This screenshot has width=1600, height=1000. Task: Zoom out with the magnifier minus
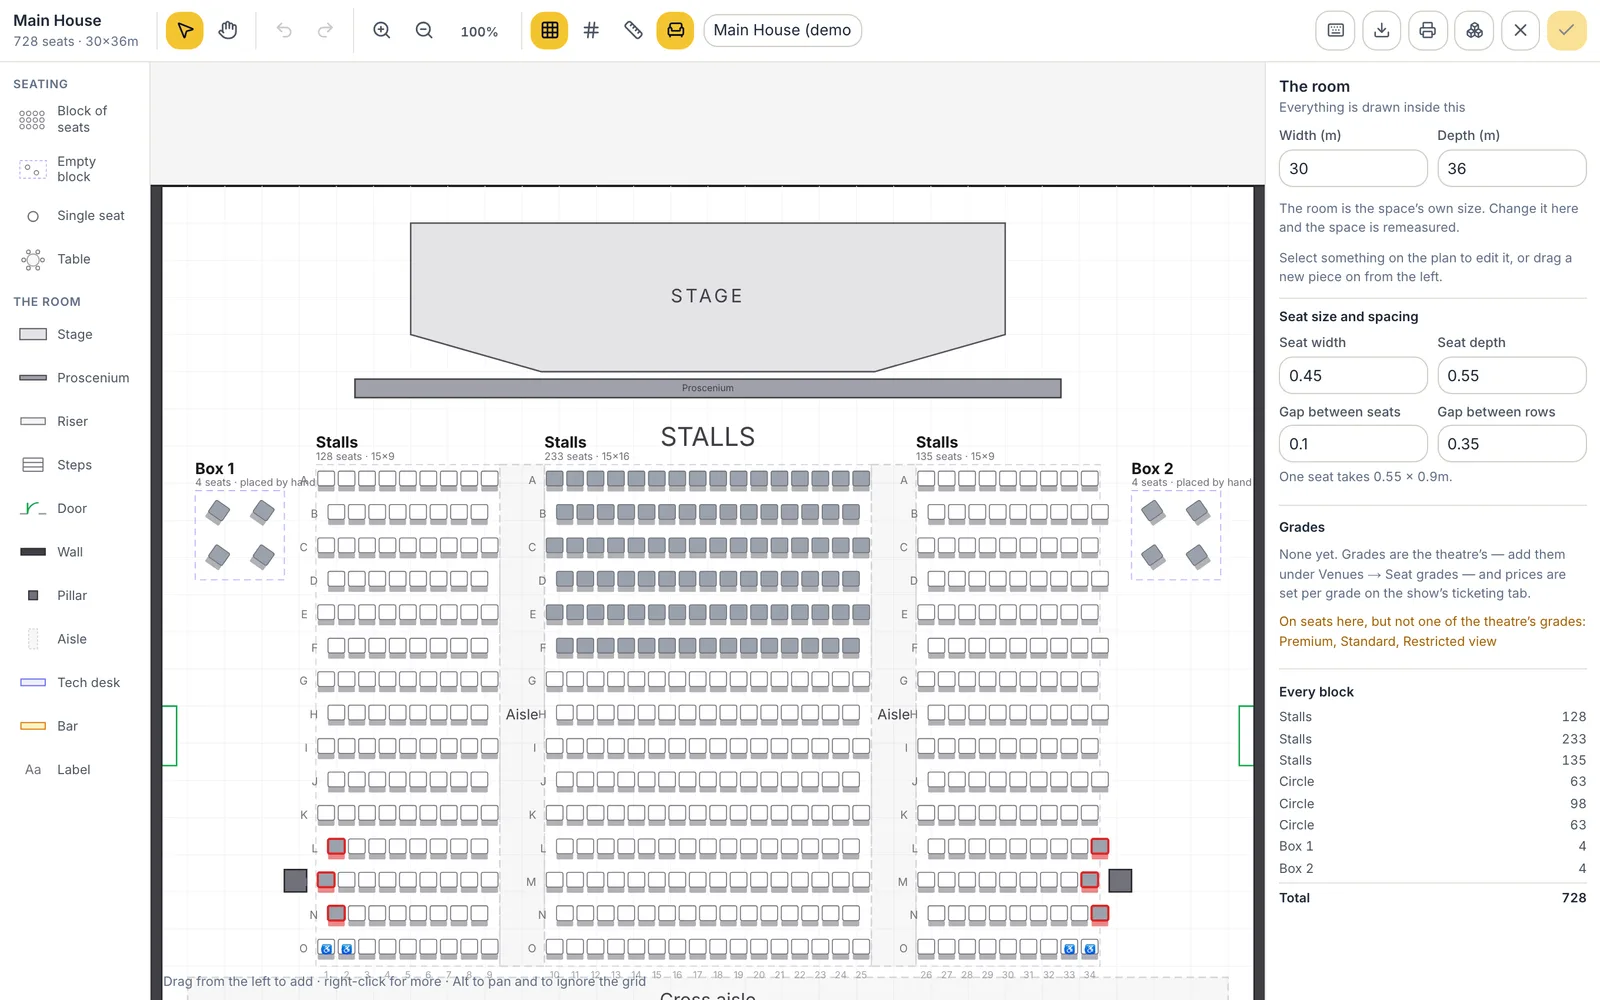424,30
